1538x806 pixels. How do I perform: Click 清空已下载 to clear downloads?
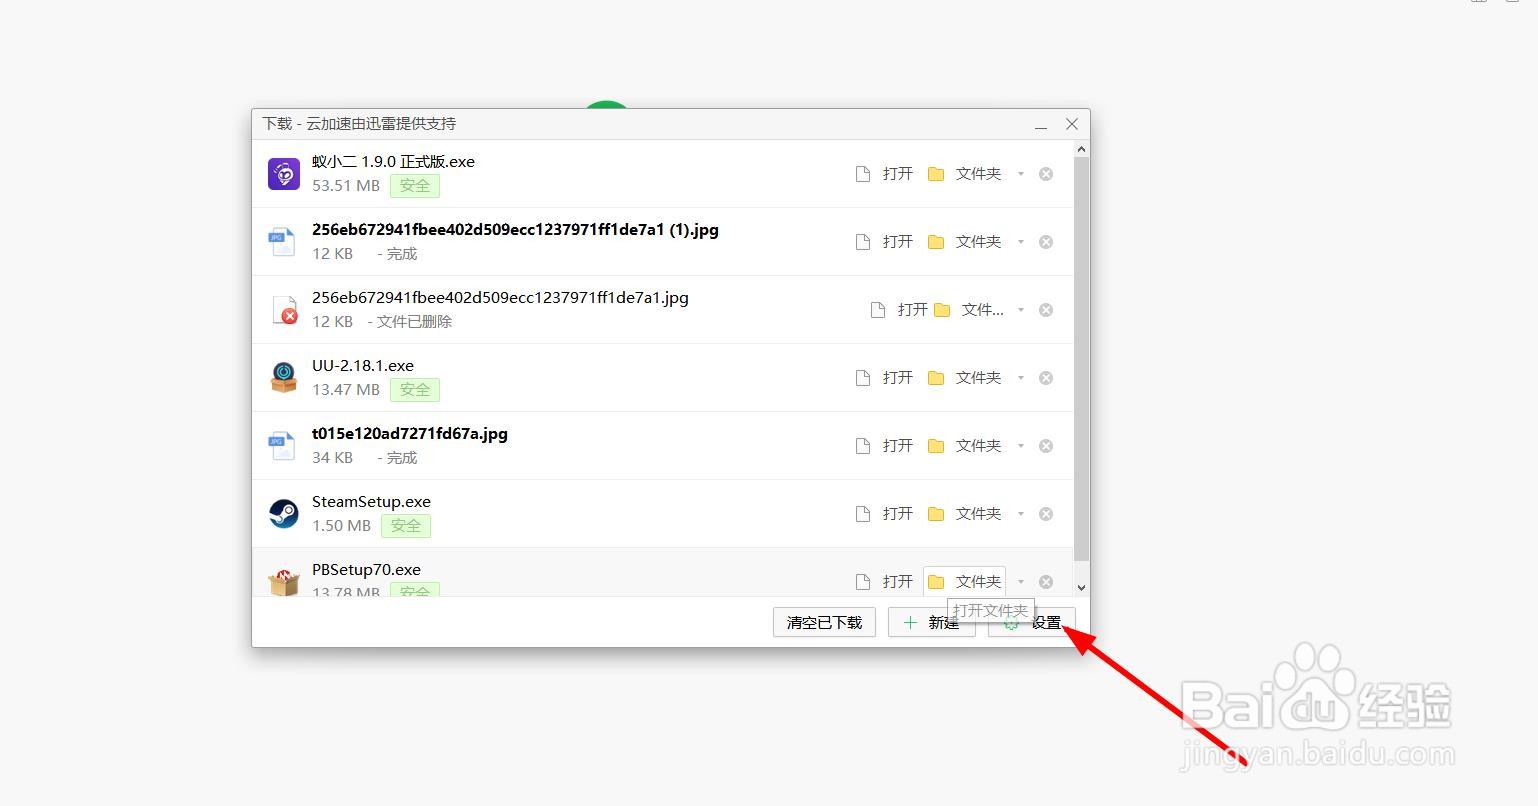(x=825, y=622)
